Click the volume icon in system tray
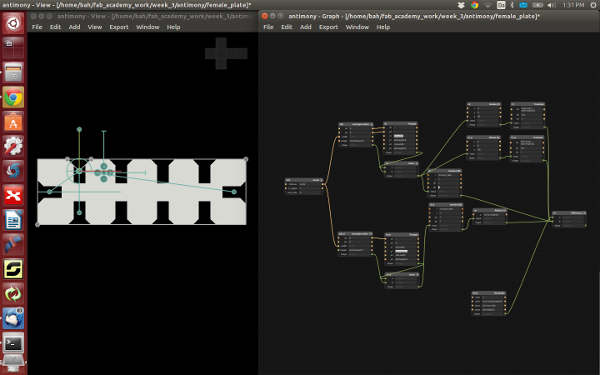Screen dimensions: 600x375 tap(551, 5)
